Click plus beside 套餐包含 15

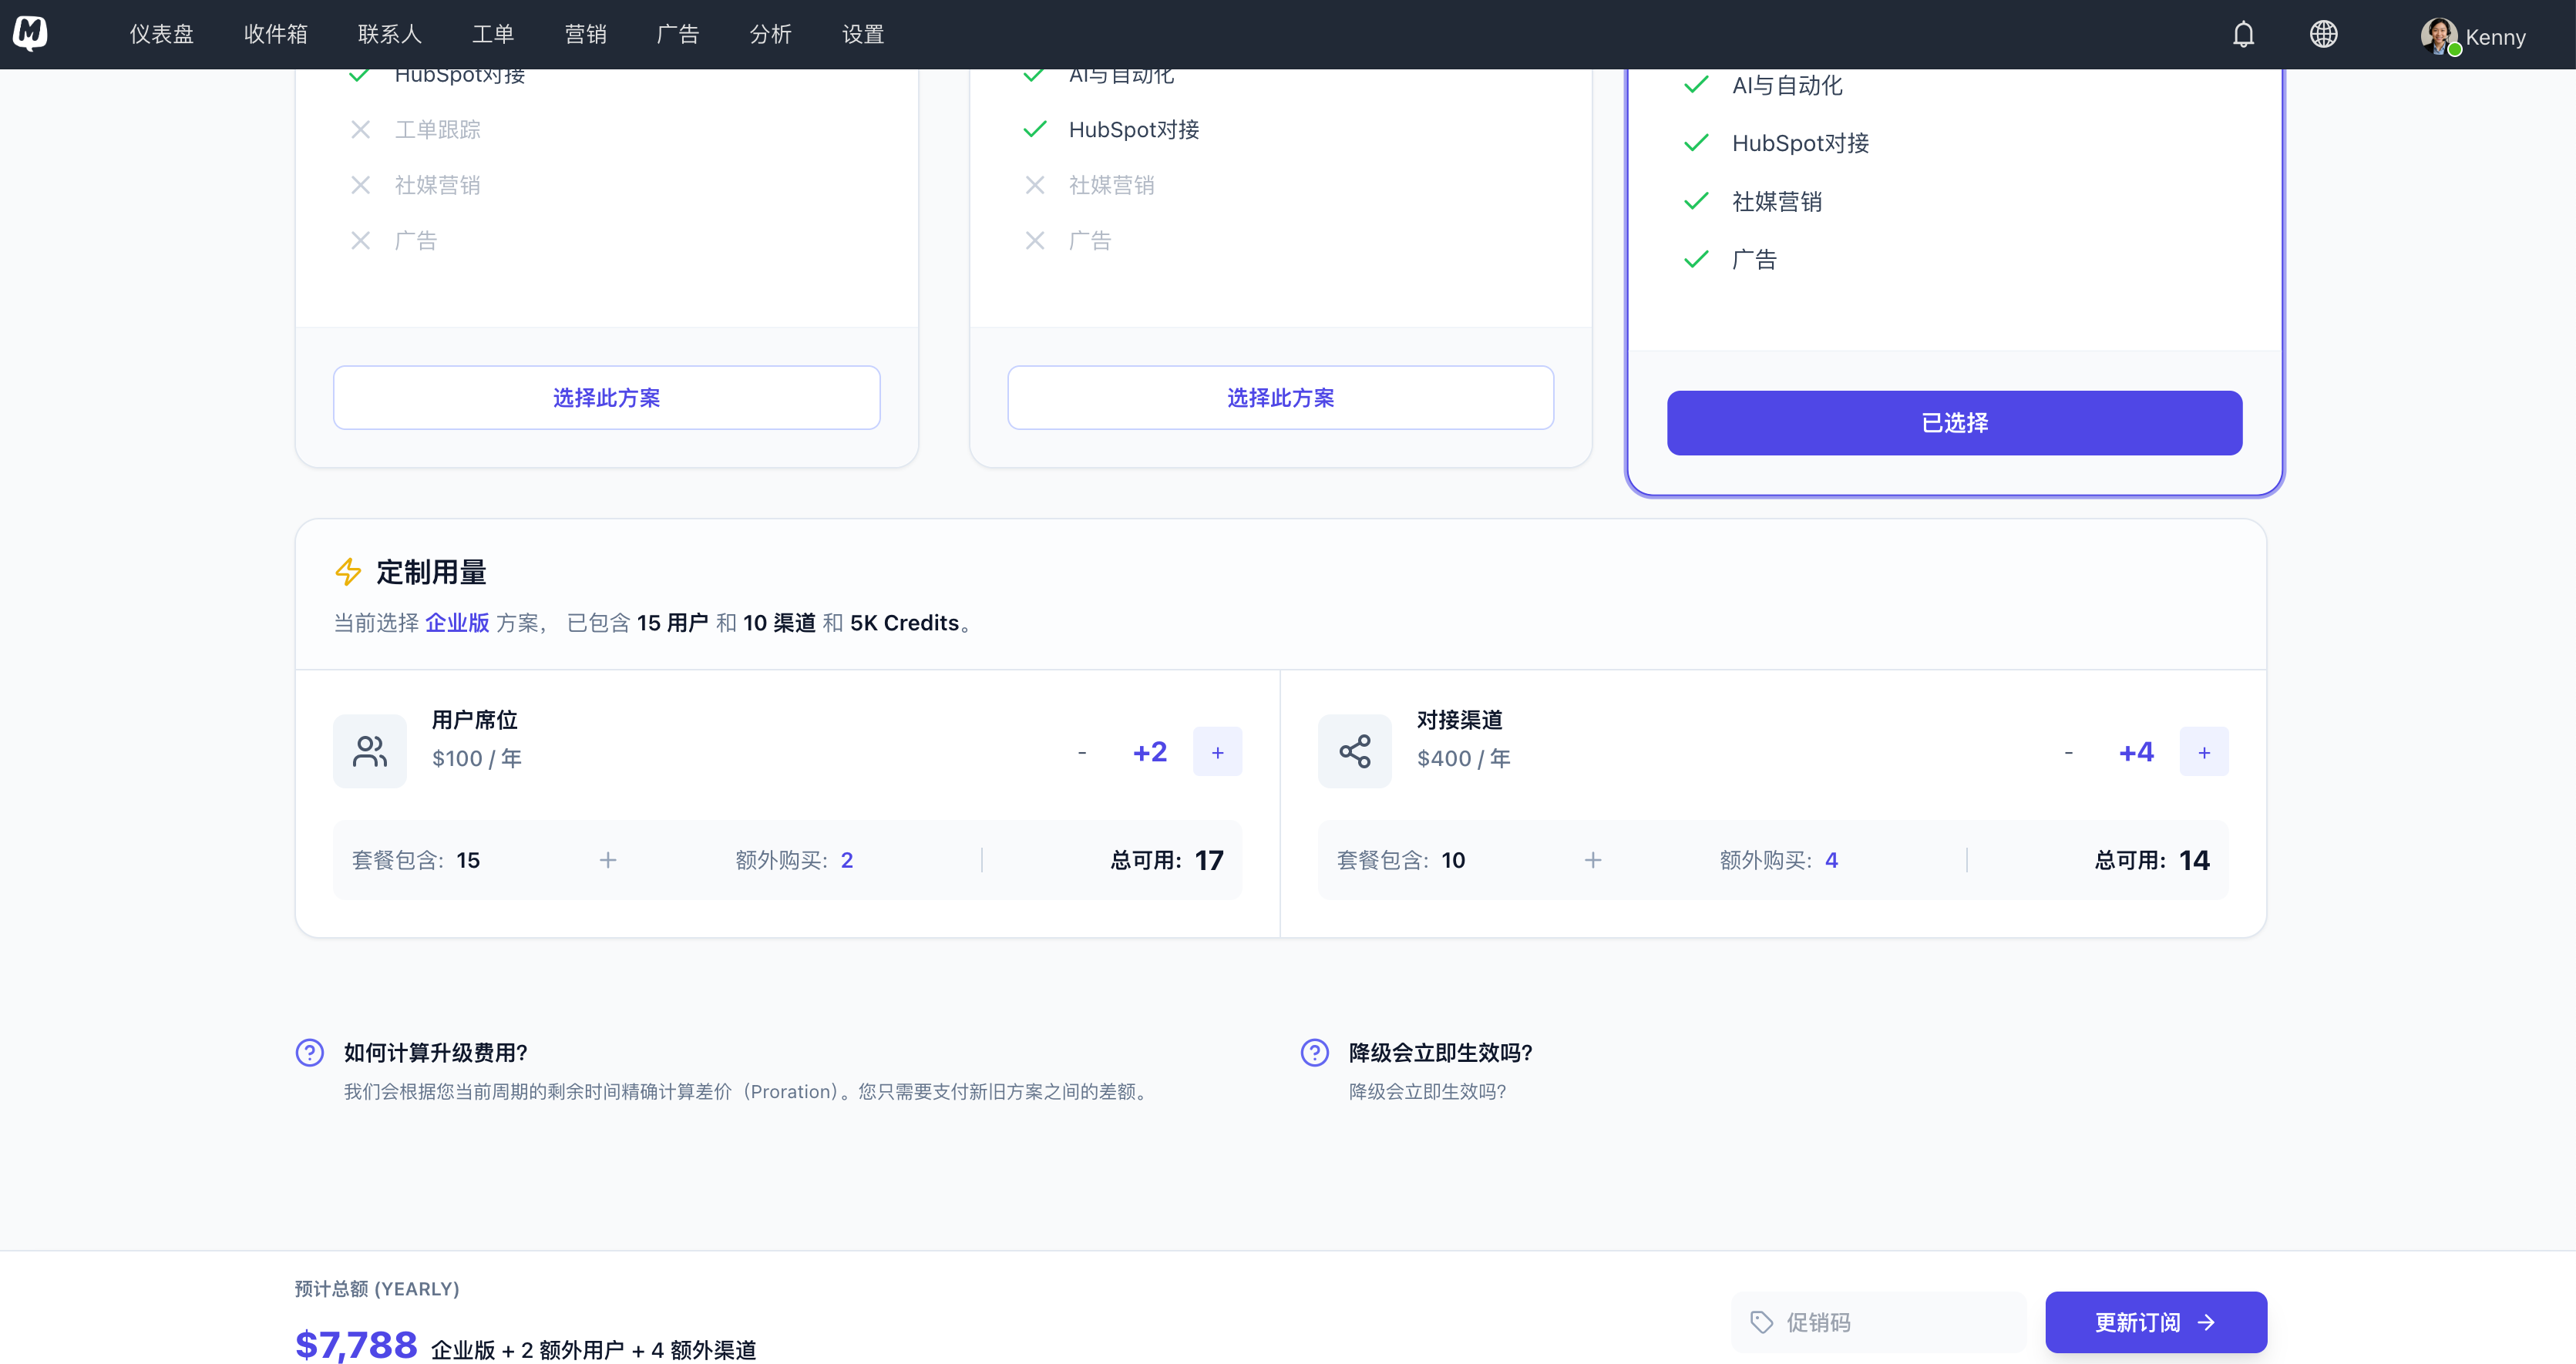tap(608, 860)
